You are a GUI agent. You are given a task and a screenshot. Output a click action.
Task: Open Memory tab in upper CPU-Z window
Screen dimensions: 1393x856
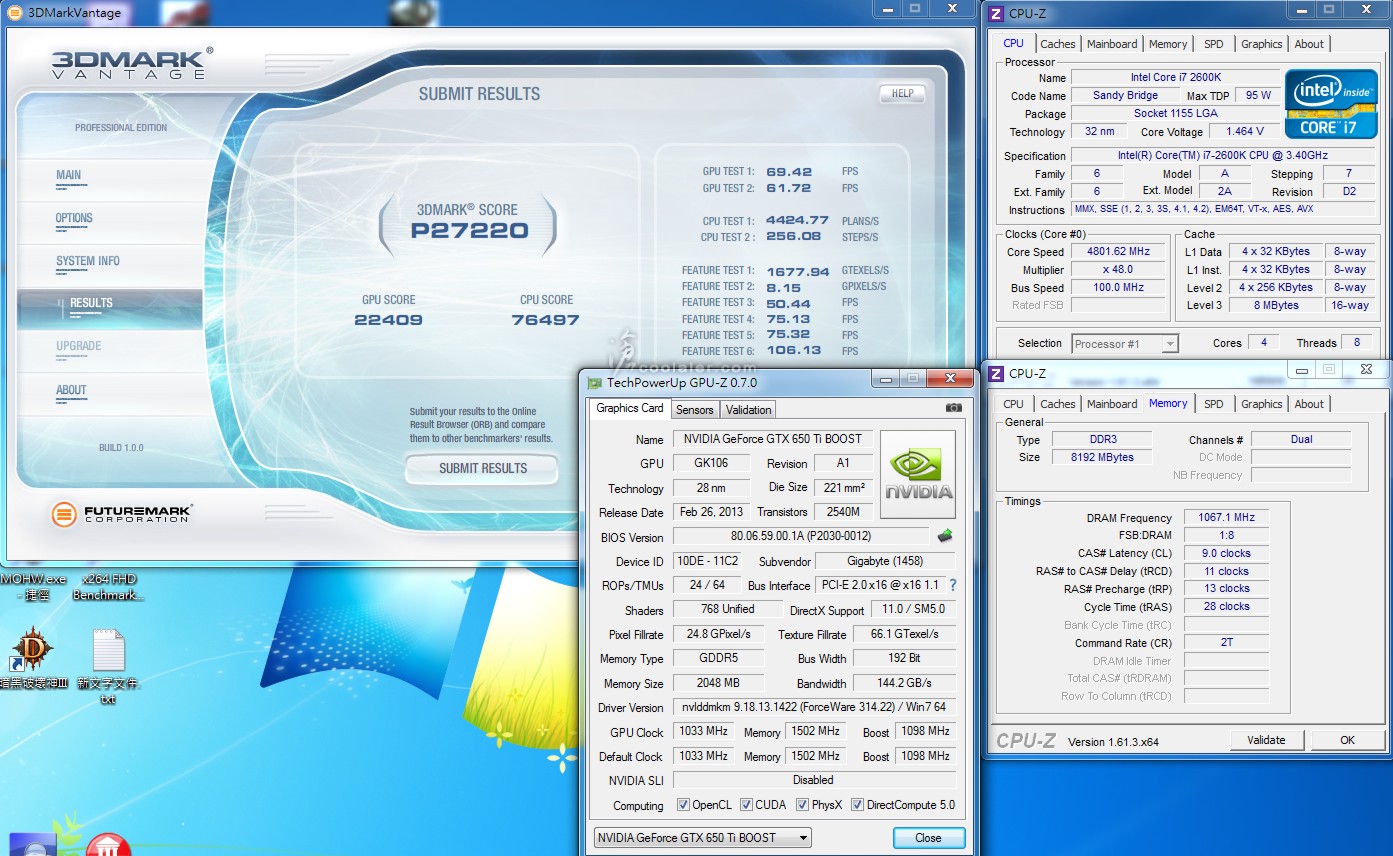[1168, 44]
